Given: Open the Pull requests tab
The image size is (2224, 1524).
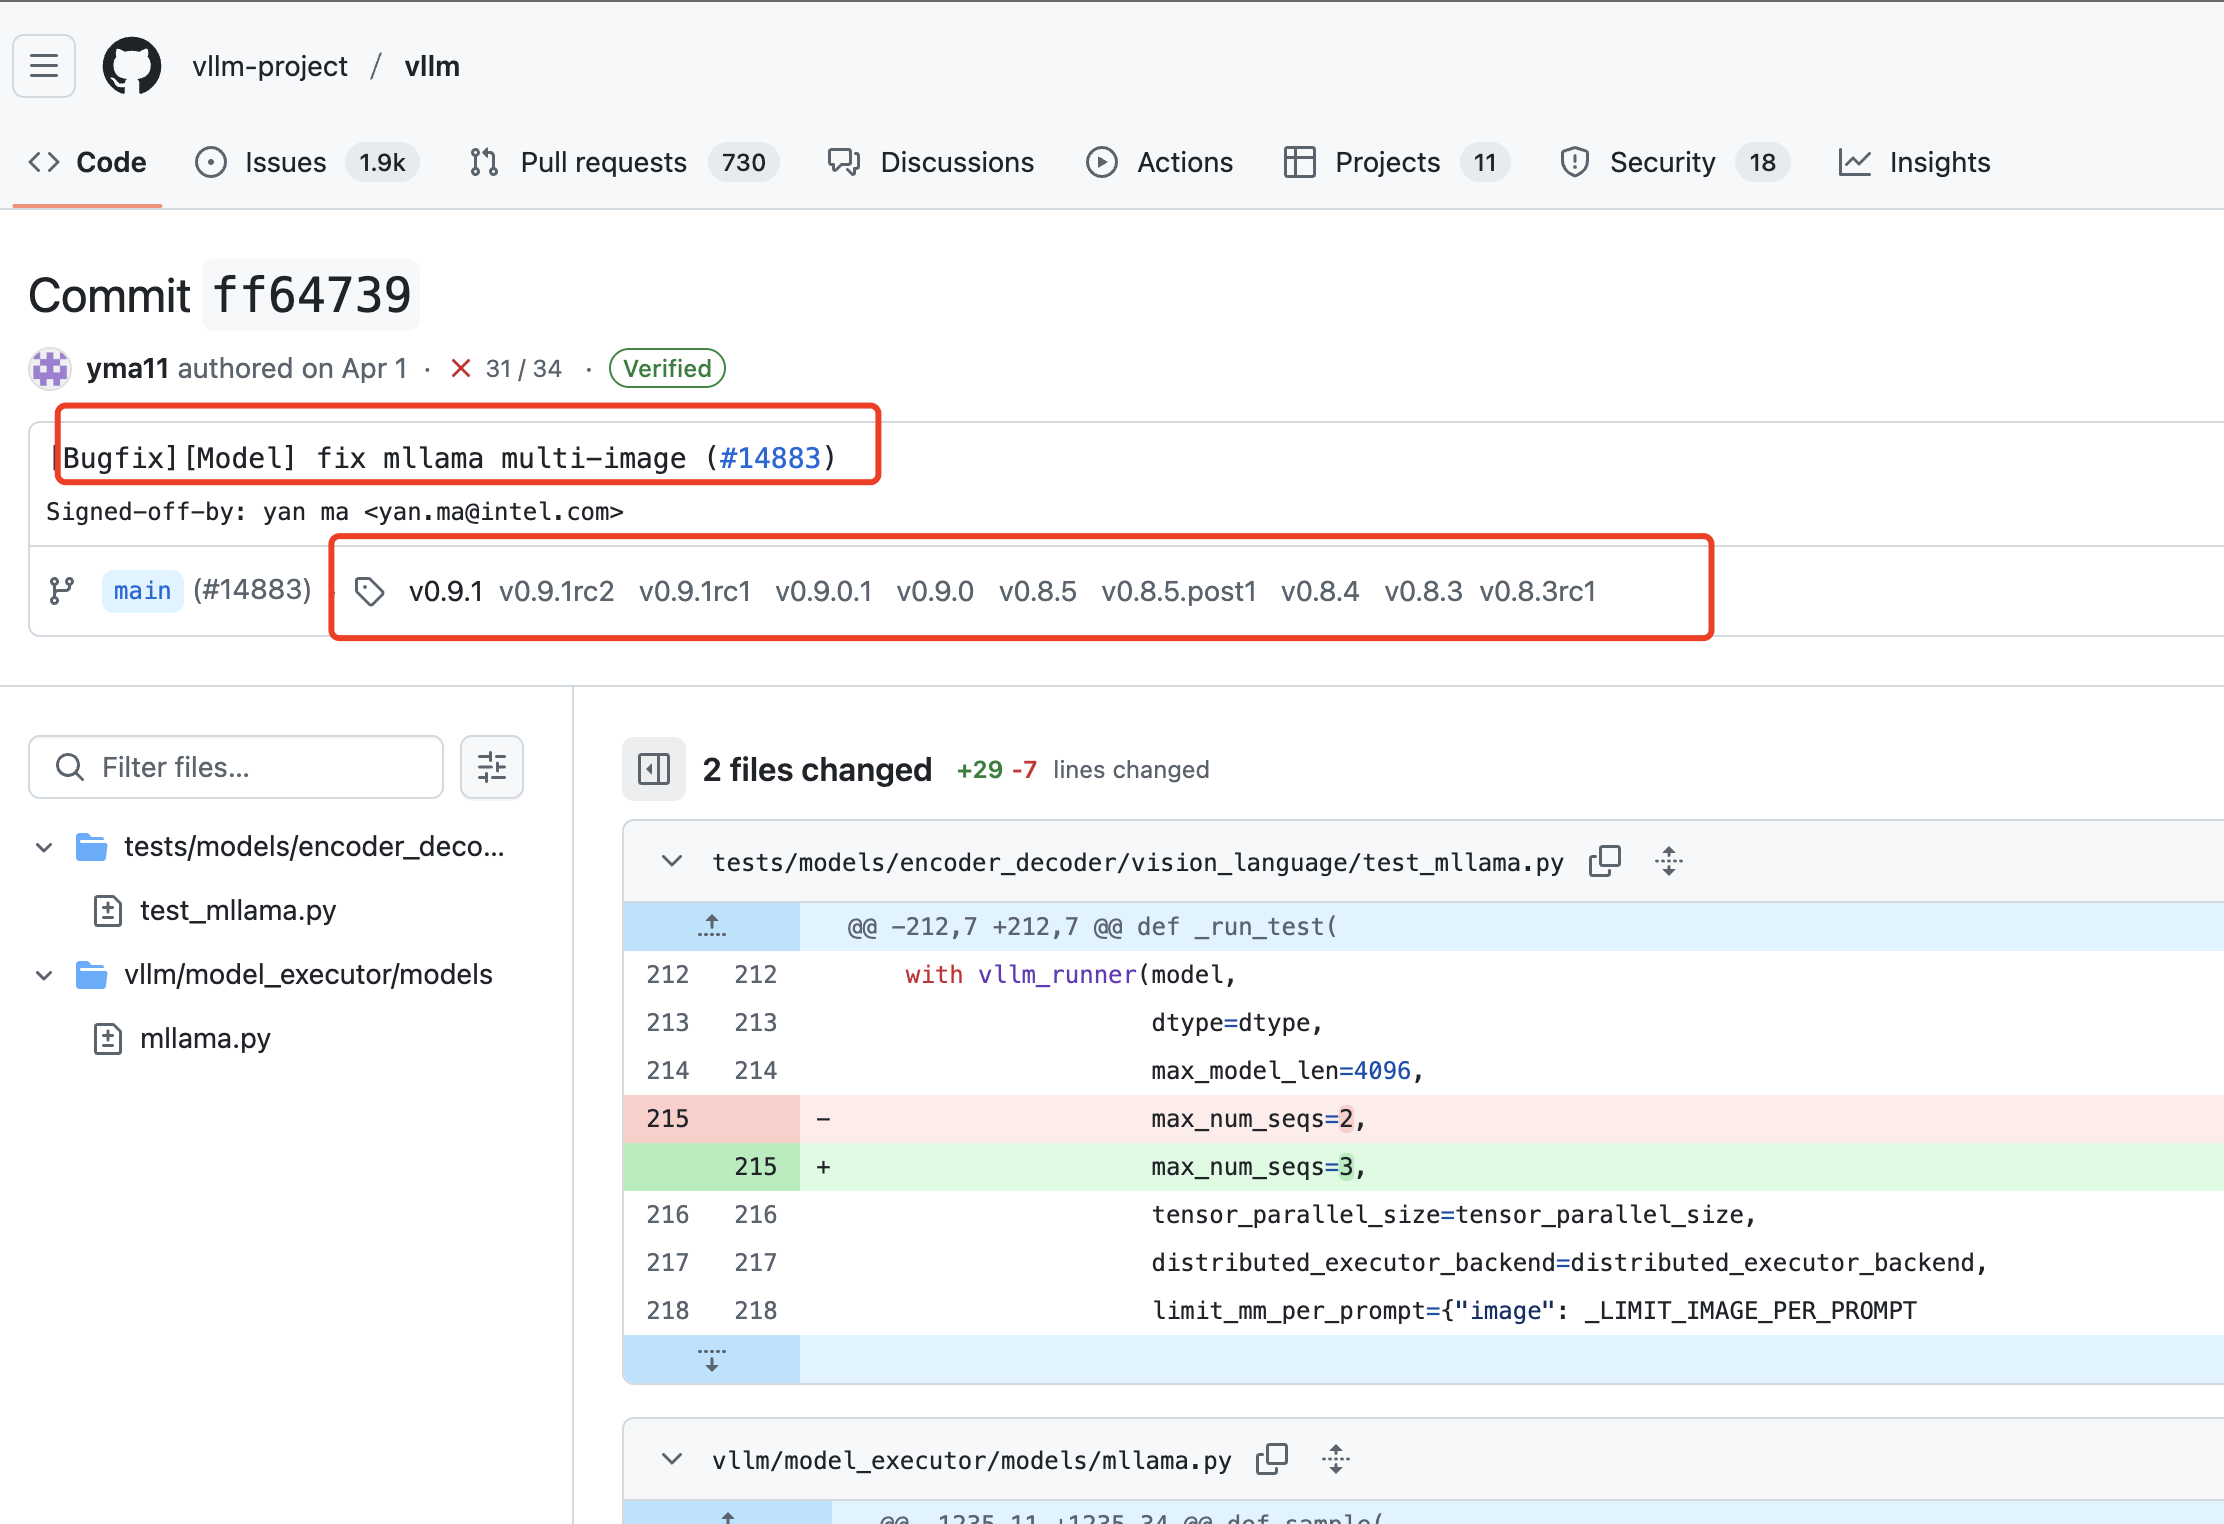Looking at the screenshot, I should (624, 162).
